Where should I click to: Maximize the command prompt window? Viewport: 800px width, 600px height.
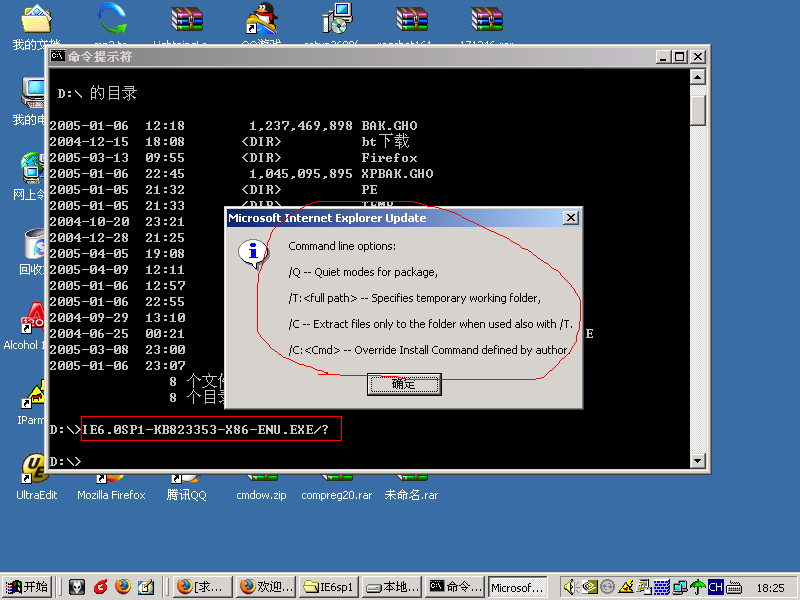click(x=680, y=57)
